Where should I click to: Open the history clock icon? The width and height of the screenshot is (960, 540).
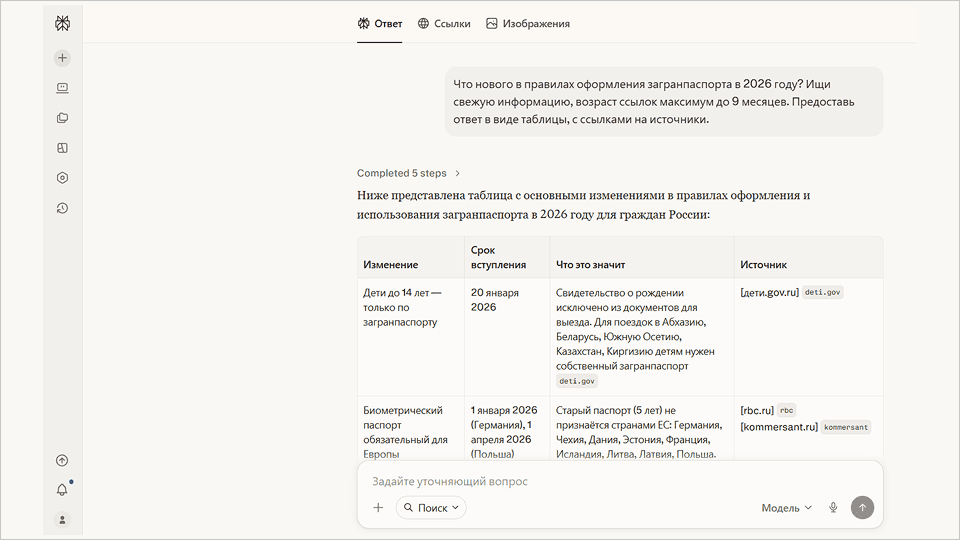[62, 208]
